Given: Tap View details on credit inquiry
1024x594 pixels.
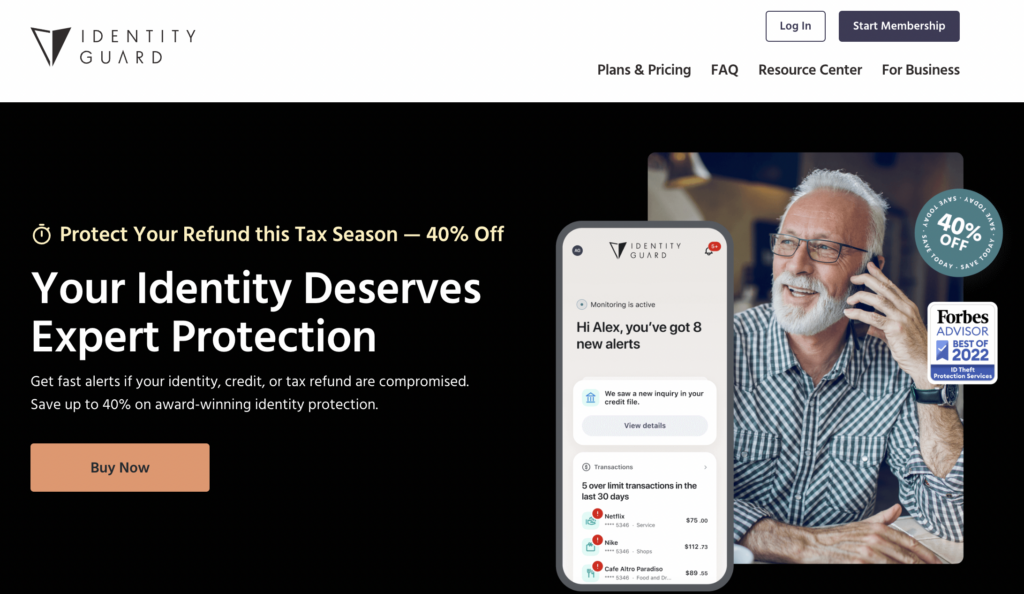Looking at the screenshot, I should tap(645, 426).
